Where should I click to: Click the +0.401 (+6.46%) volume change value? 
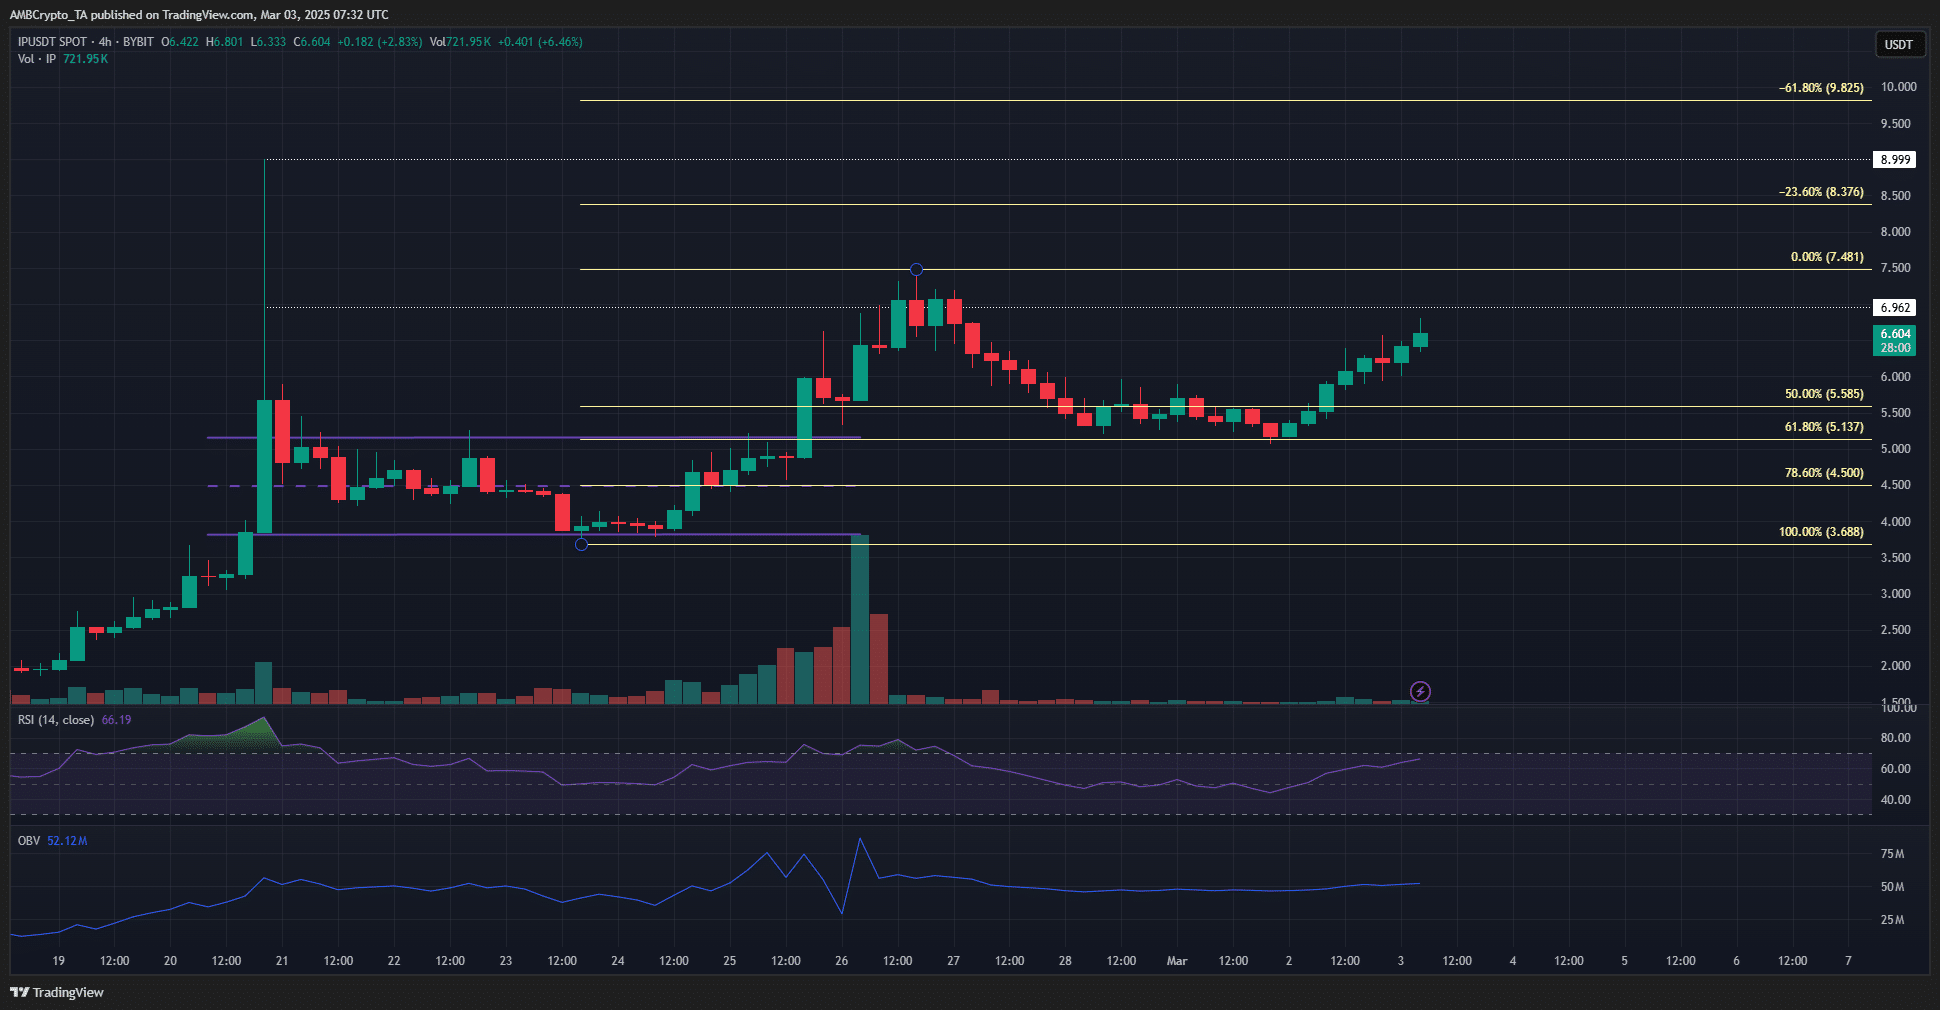coord(539,42)
